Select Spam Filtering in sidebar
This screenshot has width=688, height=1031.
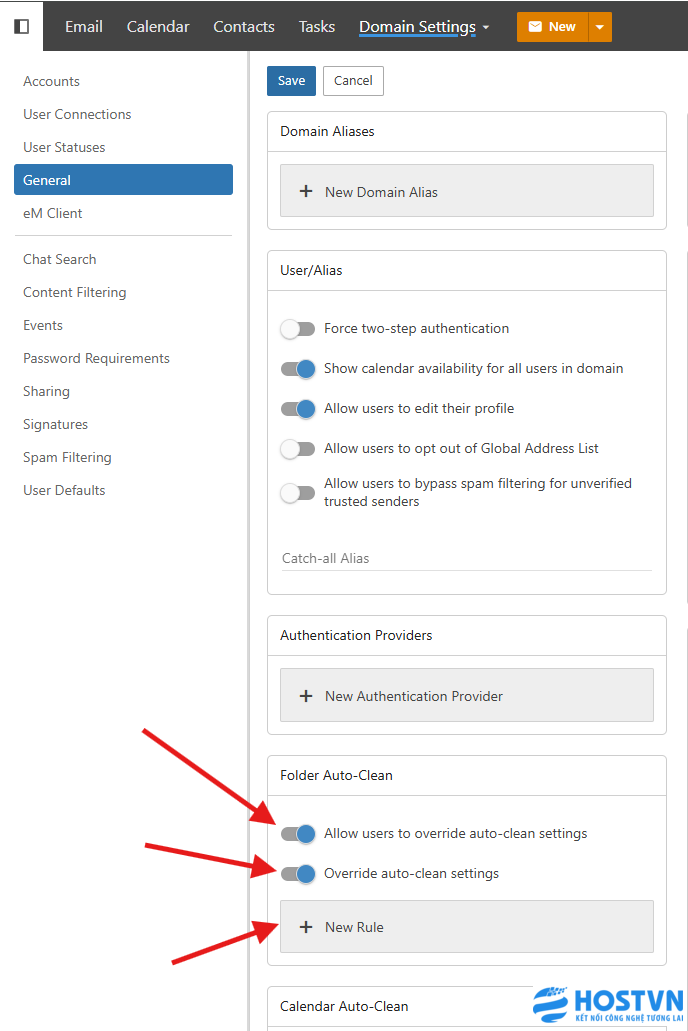tap(67, 457)
